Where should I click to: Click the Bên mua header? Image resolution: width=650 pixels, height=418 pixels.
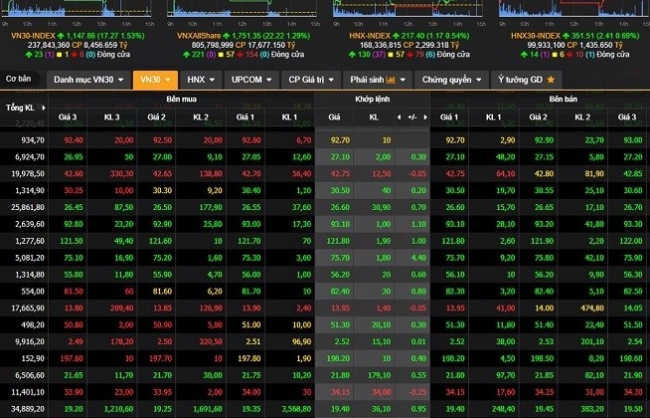point(181,101)
